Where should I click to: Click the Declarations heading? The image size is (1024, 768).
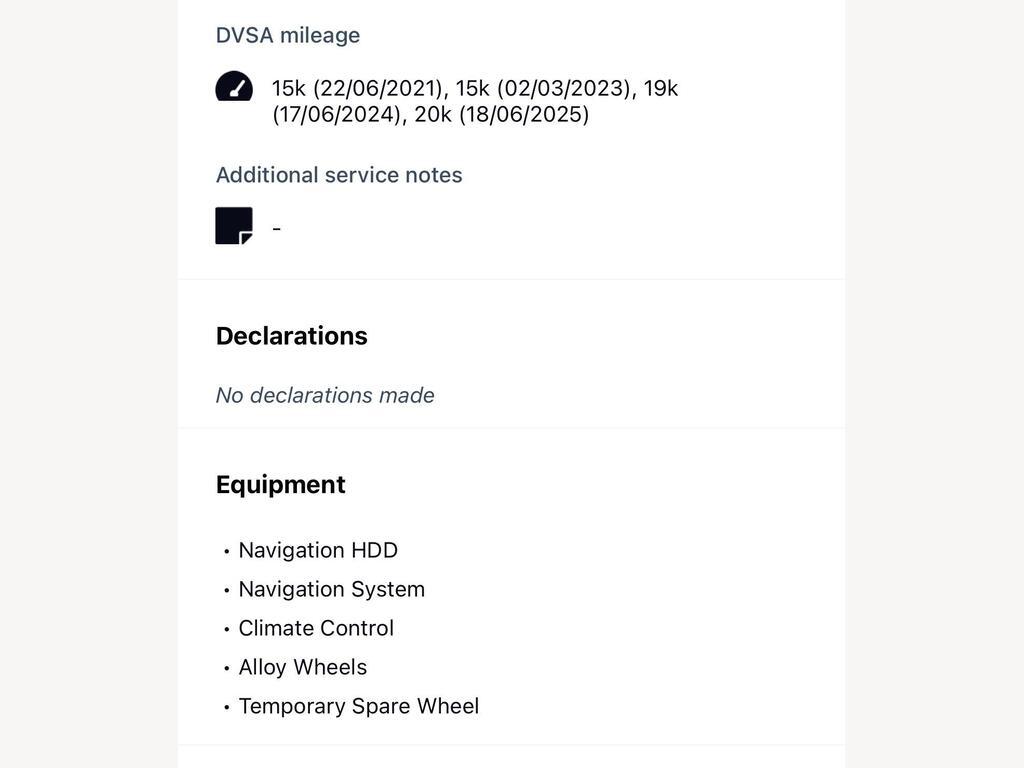point(292,336)
